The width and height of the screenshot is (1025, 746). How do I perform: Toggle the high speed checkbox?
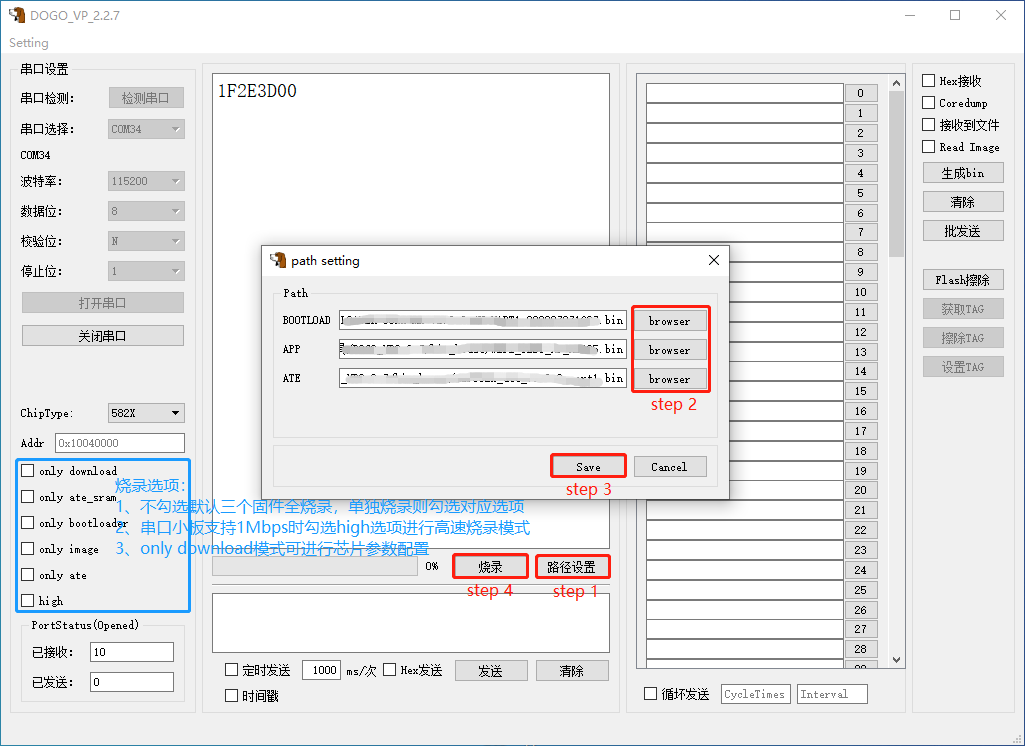[x=27, y=600]
